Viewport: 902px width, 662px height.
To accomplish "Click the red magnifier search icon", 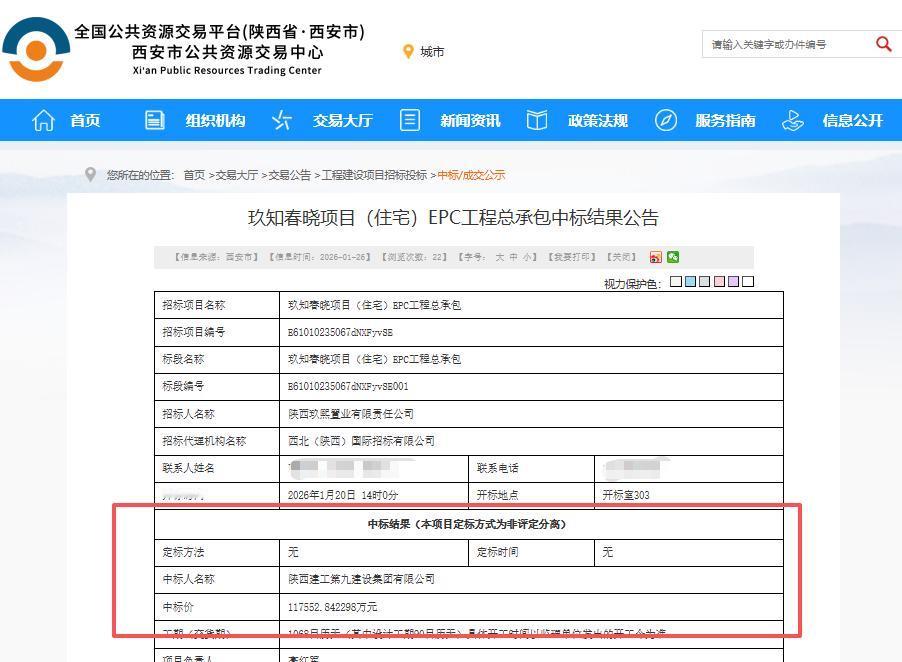I will point(884,44).
